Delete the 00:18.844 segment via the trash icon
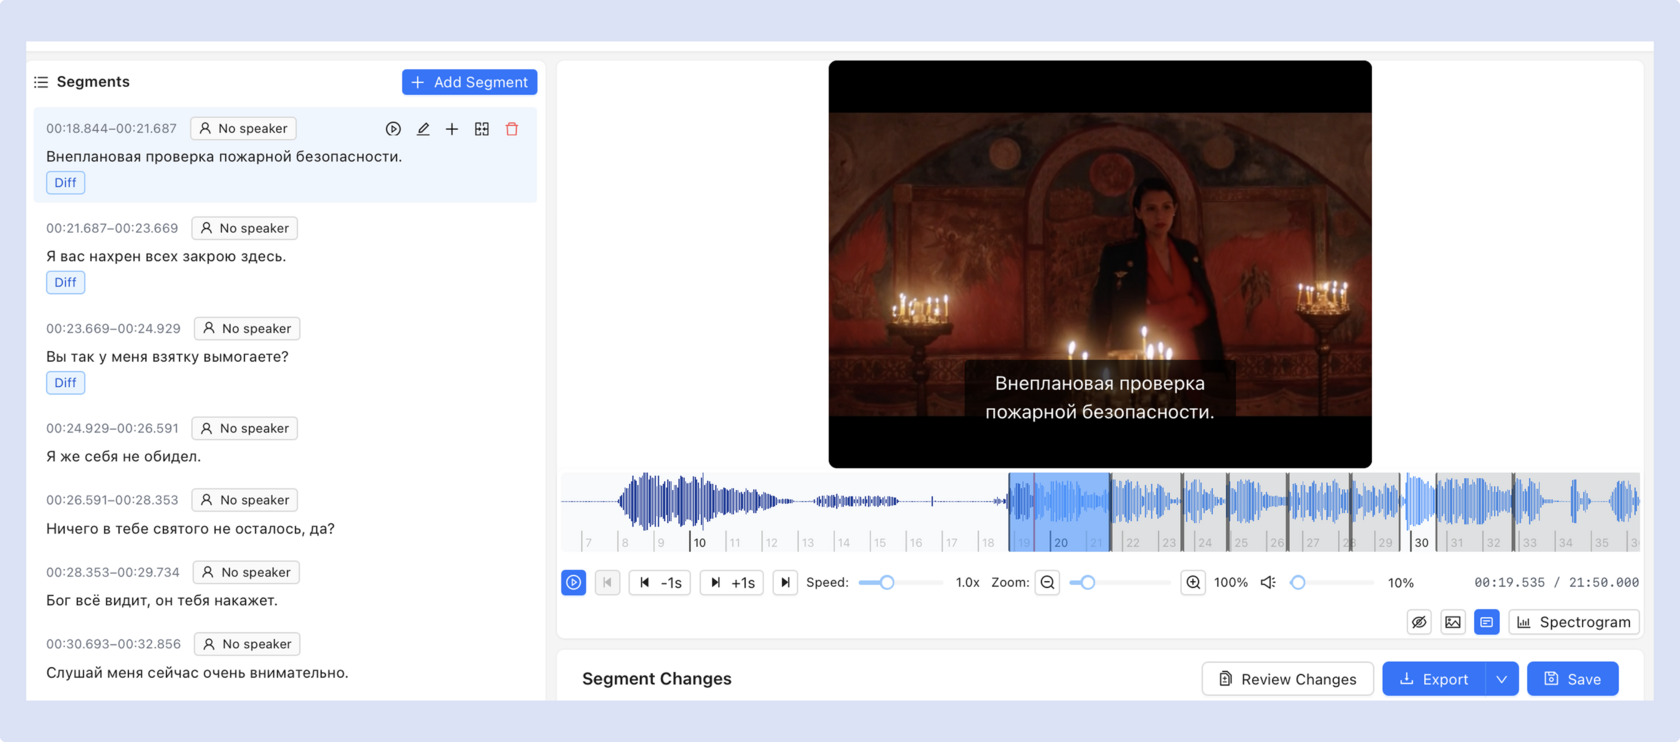Viewport: 1680px width, 742px height. pyautogui.click(x=512, y=129)
